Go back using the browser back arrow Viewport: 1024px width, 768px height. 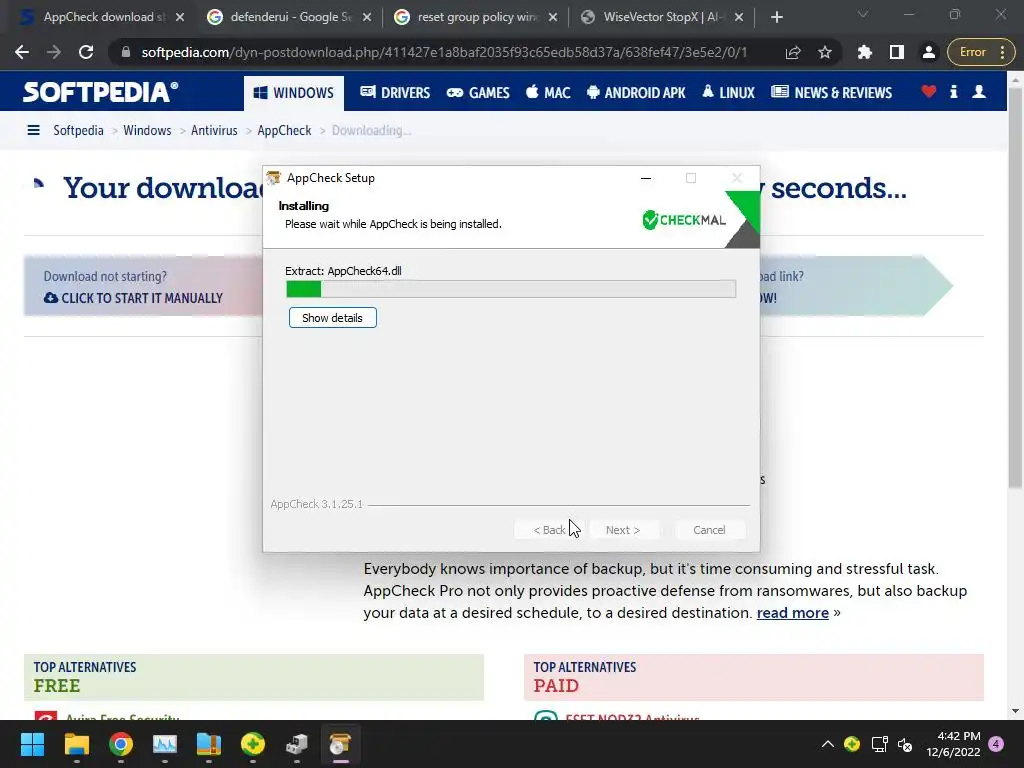click(x=22, y=52)
